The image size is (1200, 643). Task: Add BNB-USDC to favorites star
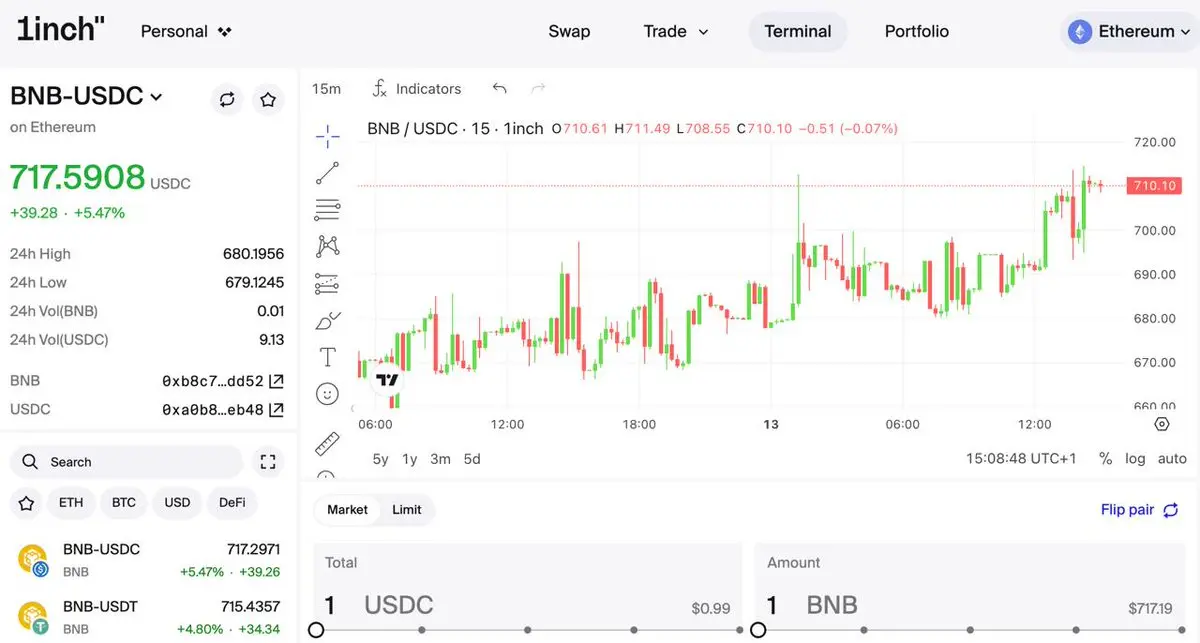pyautogui.click(x=268, y=99)
